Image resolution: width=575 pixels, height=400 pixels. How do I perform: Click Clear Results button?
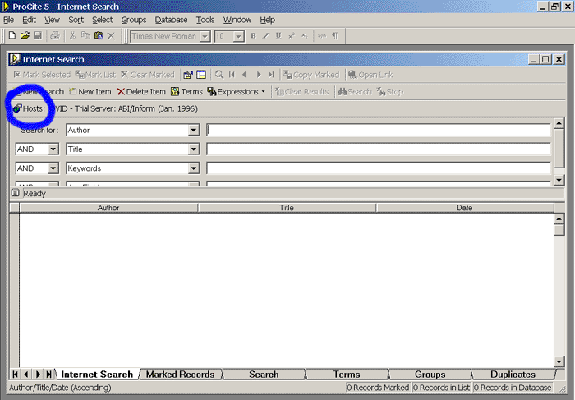click(302, 92)
